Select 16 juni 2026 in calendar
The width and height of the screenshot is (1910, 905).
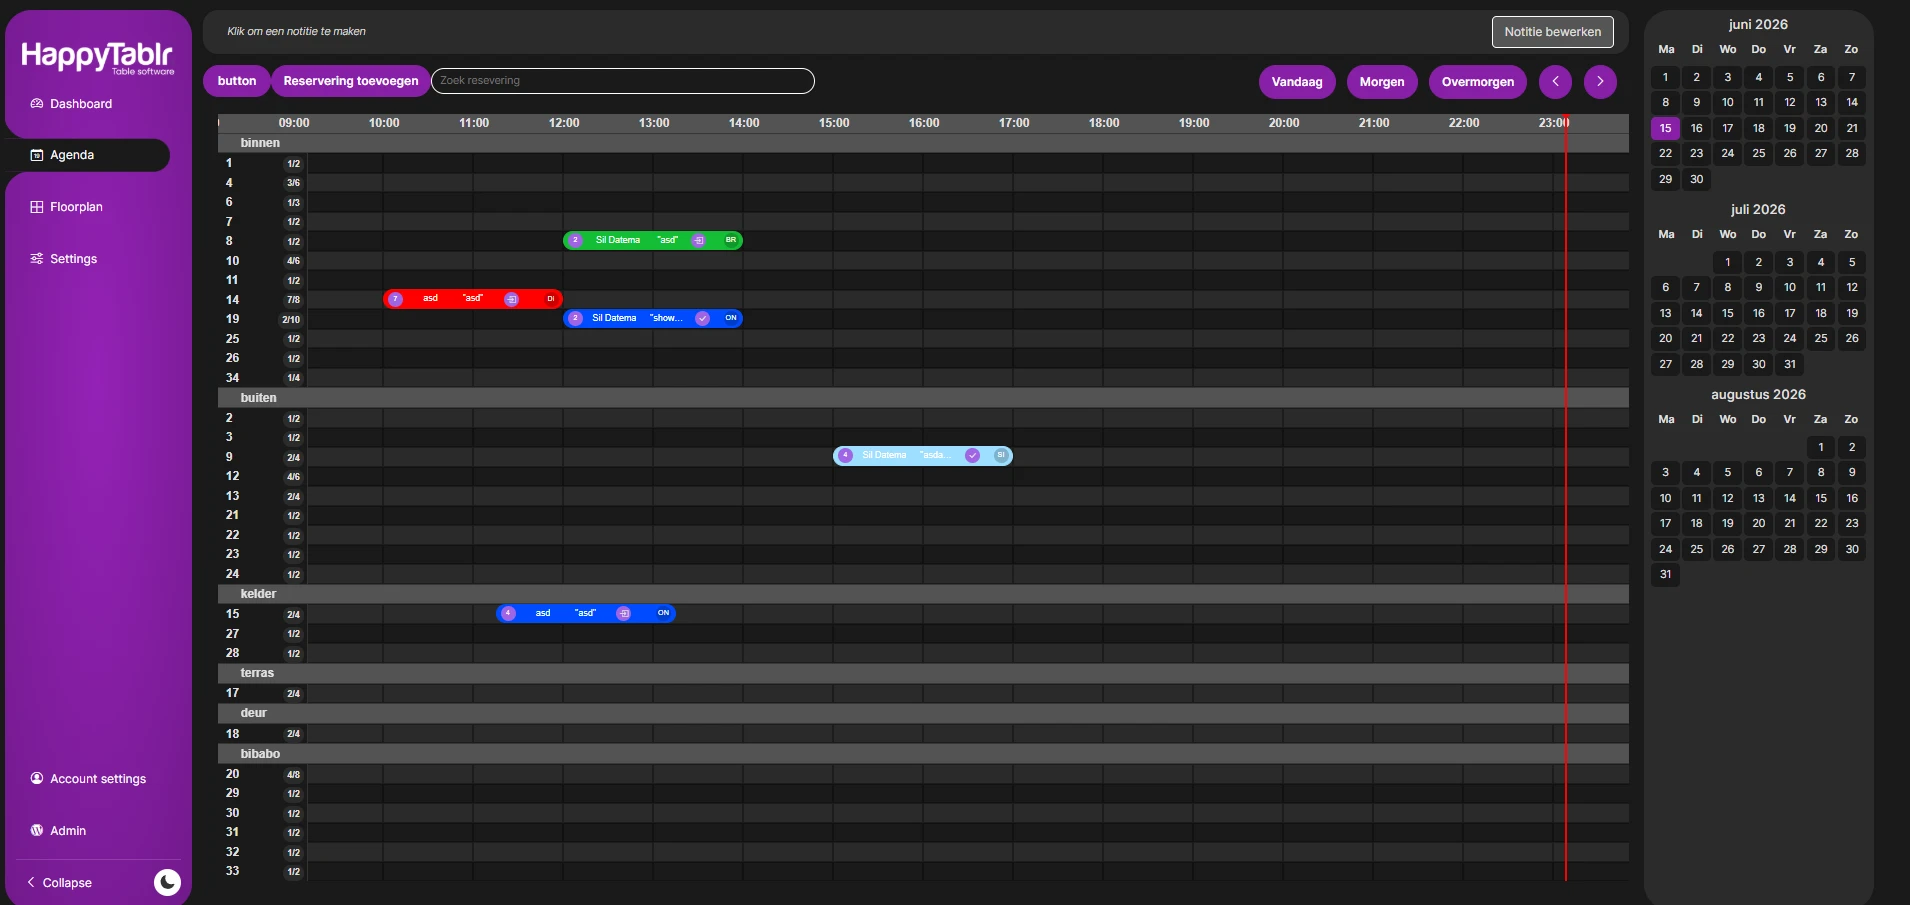(x=1696, y=128)
